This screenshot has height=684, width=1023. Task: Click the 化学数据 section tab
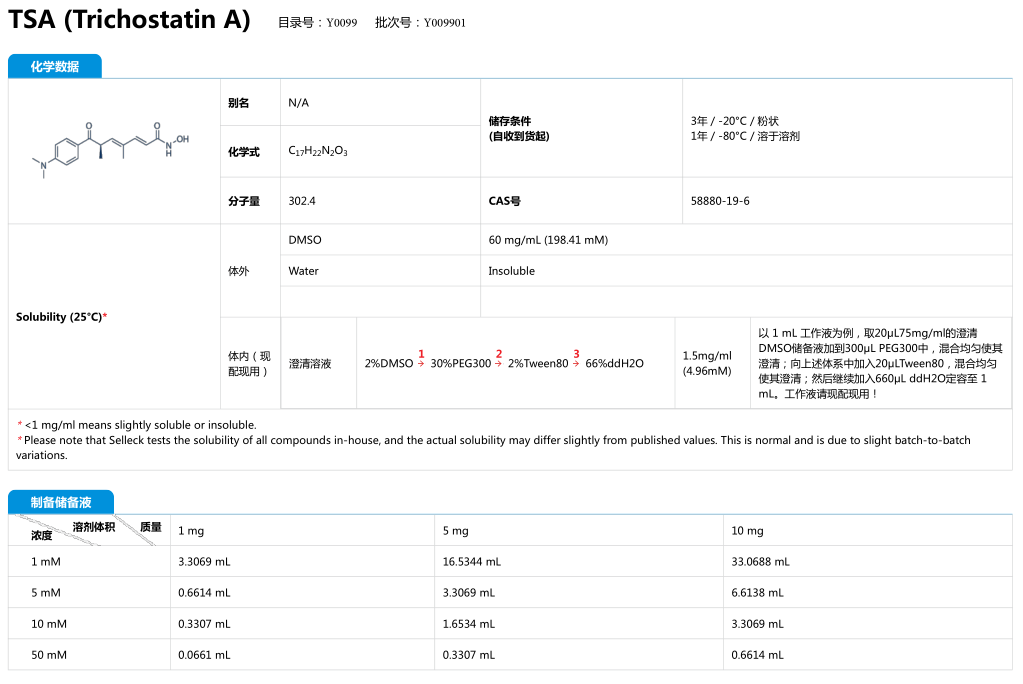[x=55, y=66]
